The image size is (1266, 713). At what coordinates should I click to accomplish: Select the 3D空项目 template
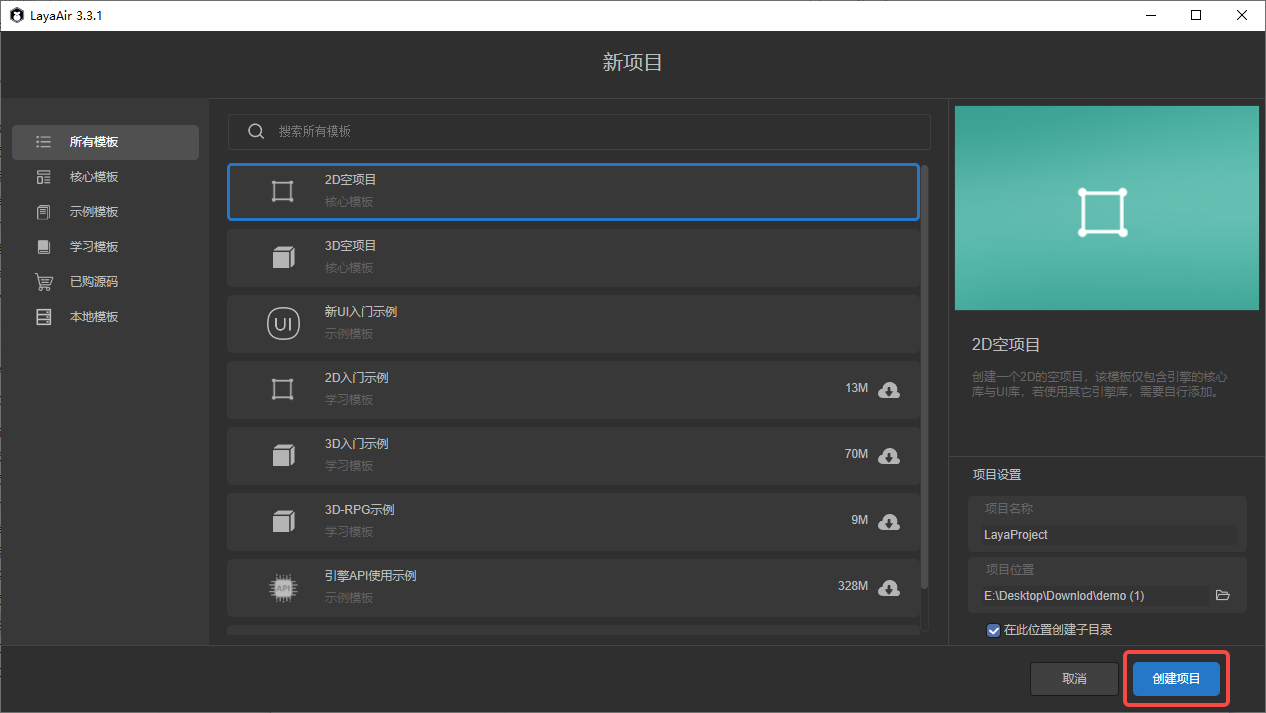click(x=573, y=257)
